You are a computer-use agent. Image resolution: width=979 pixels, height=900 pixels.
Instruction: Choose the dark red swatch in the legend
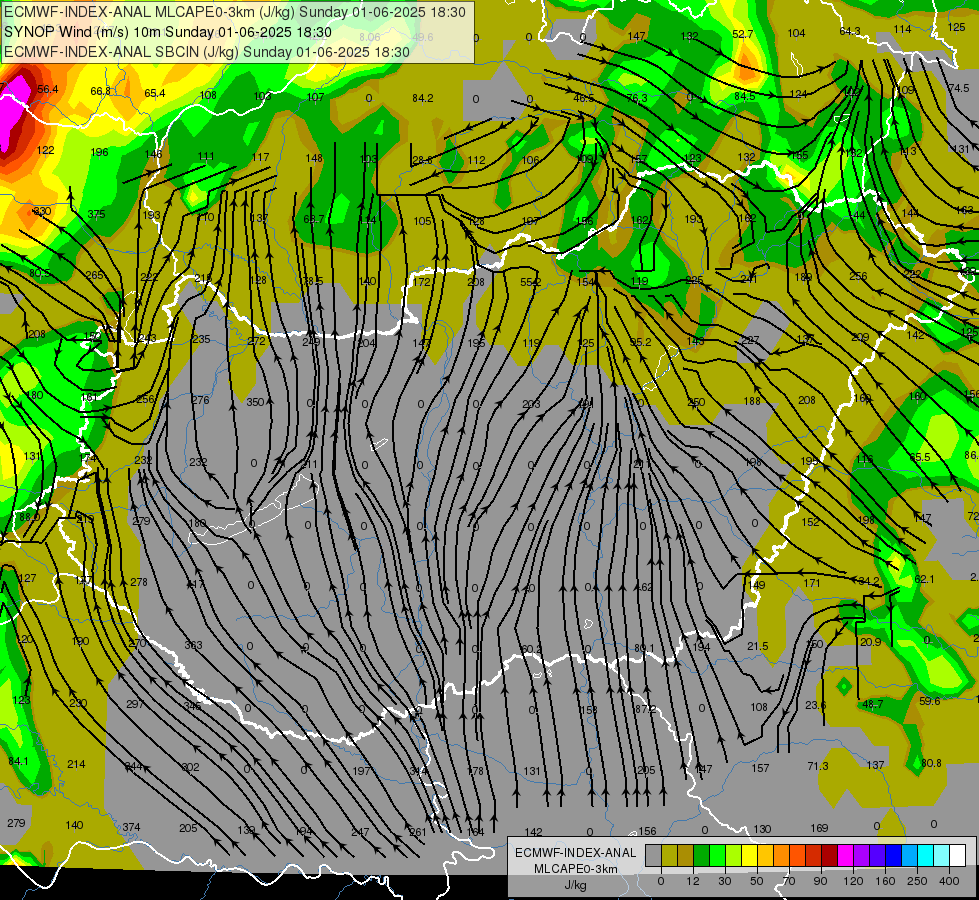(x=829, y=855)
